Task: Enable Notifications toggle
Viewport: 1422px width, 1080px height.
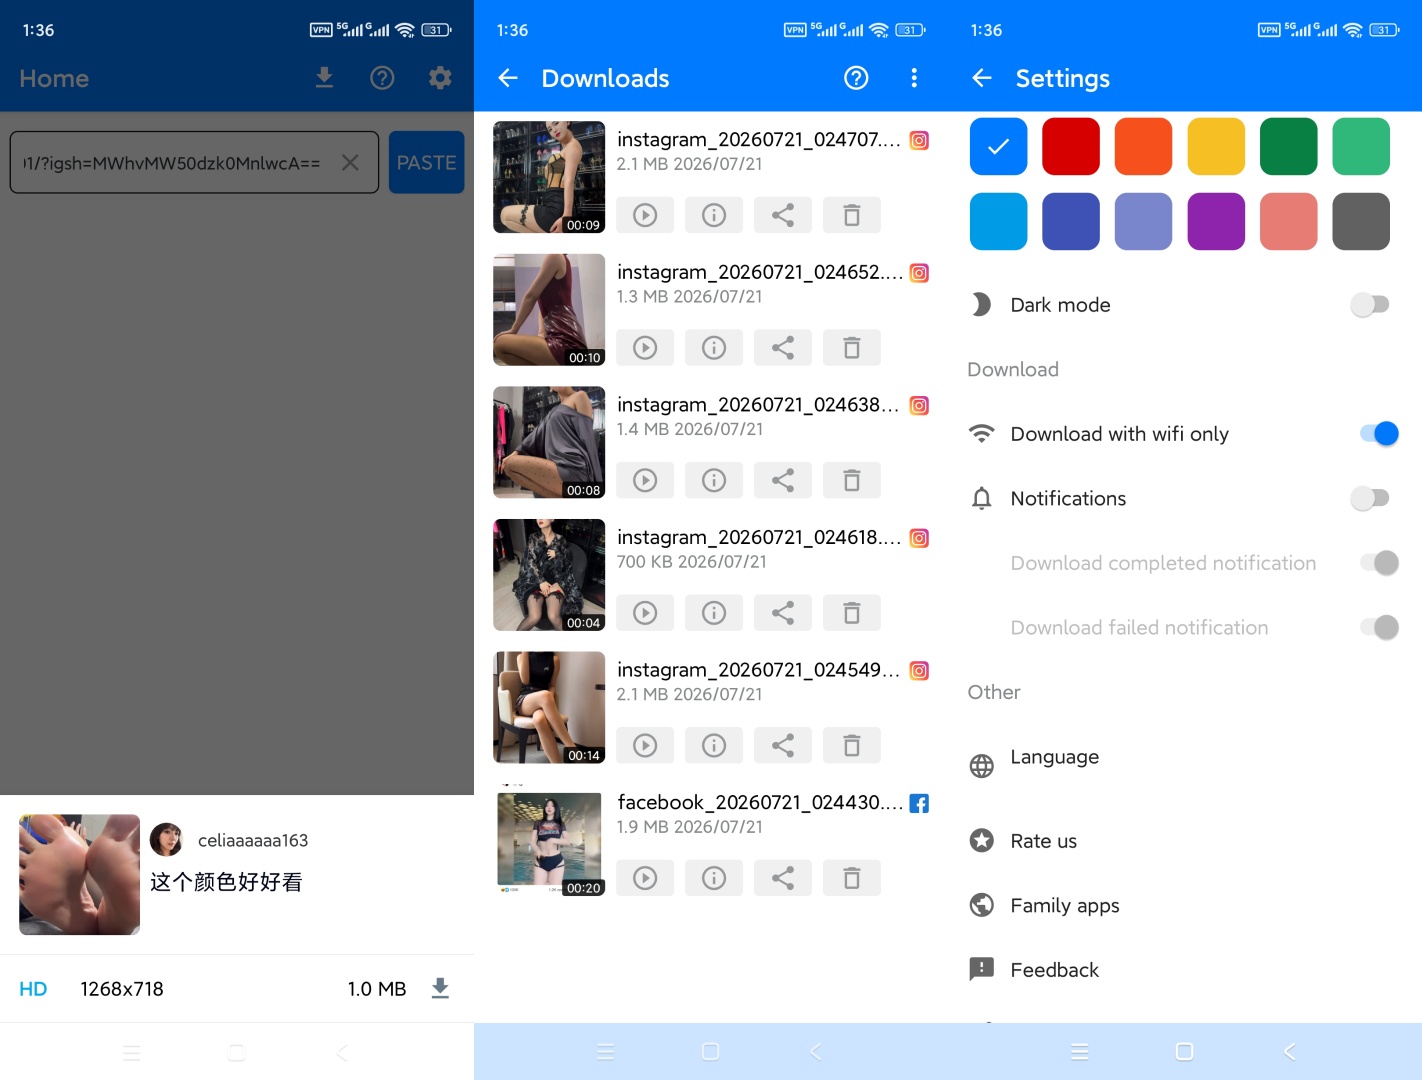Action: 1370,498
